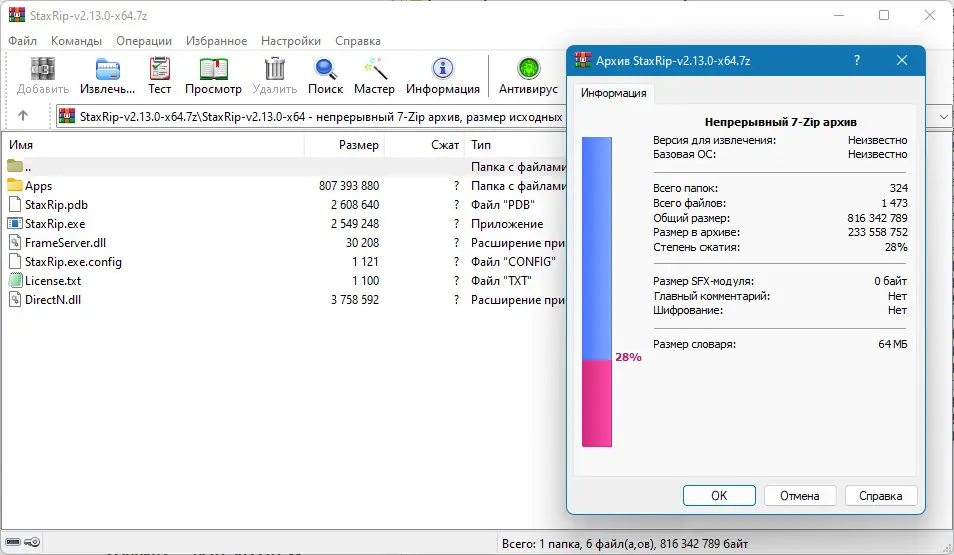The height and width of the screenshot is (555, 954).
Task: Open the Поиск search tool
Action: pos(326,69)
